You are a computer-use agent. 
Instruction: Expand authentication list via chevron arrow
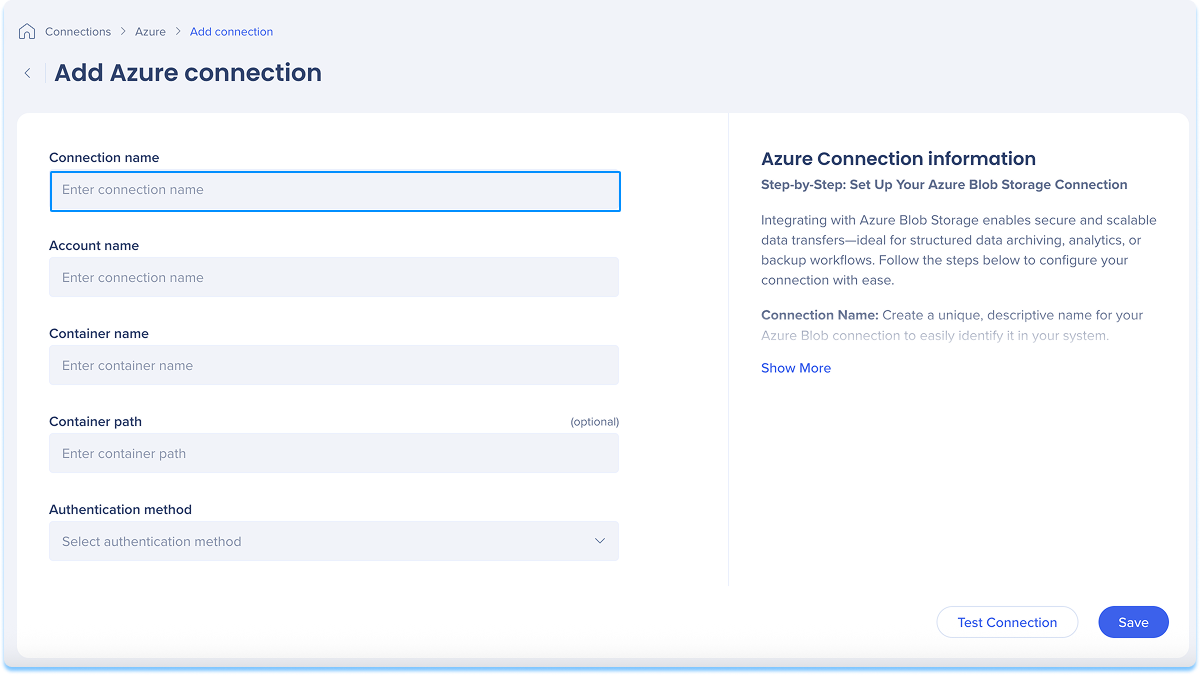coord(600,541)
